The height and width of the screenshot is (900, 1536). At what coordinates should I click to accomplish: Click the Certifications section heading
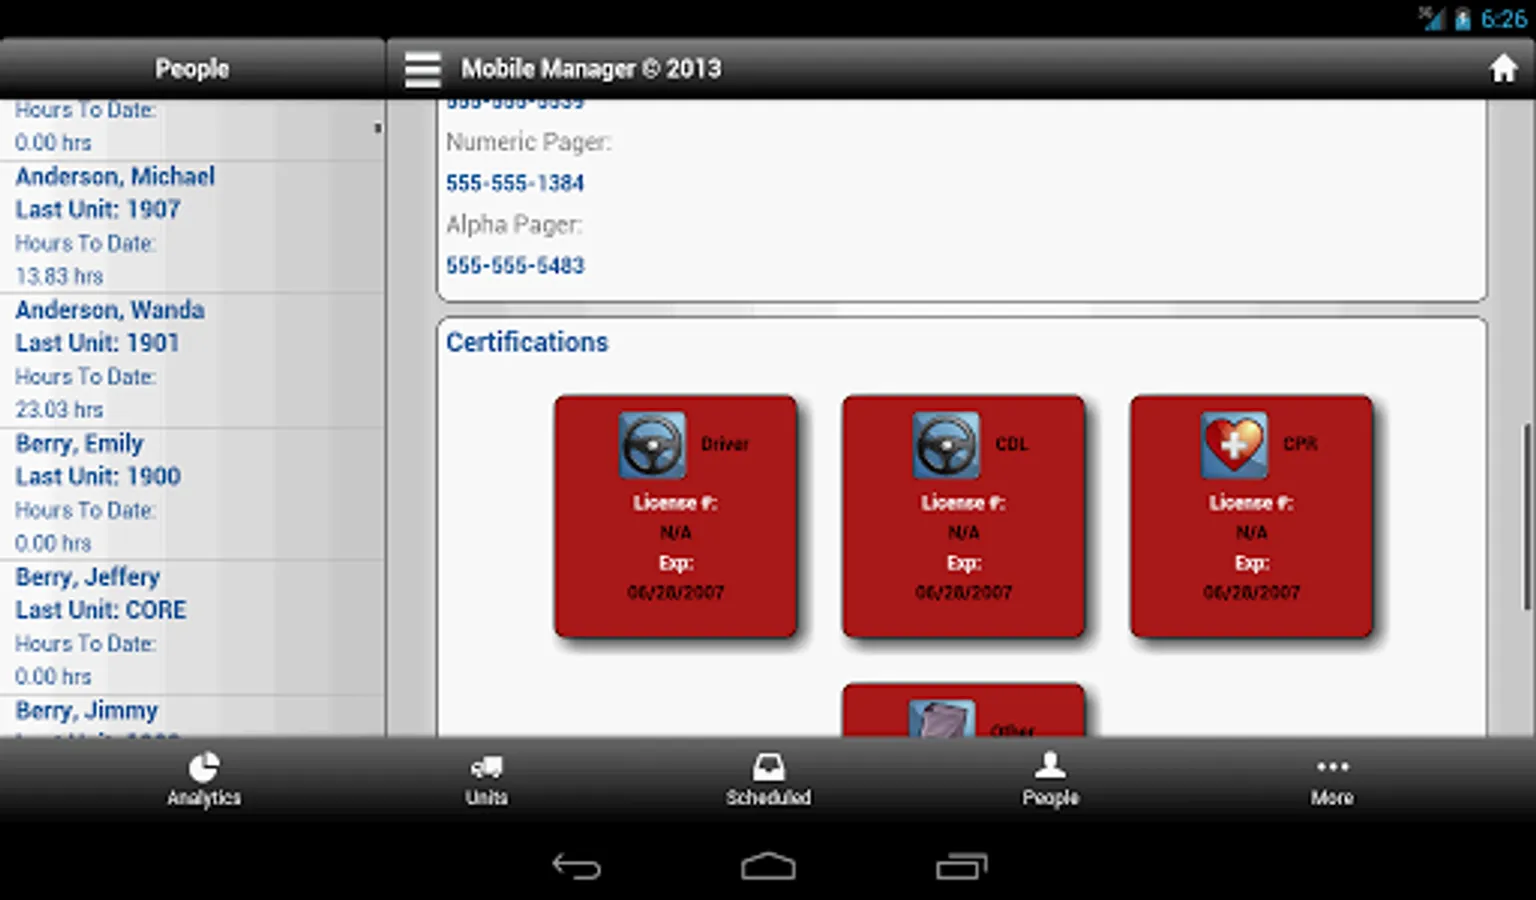[527, 342]
